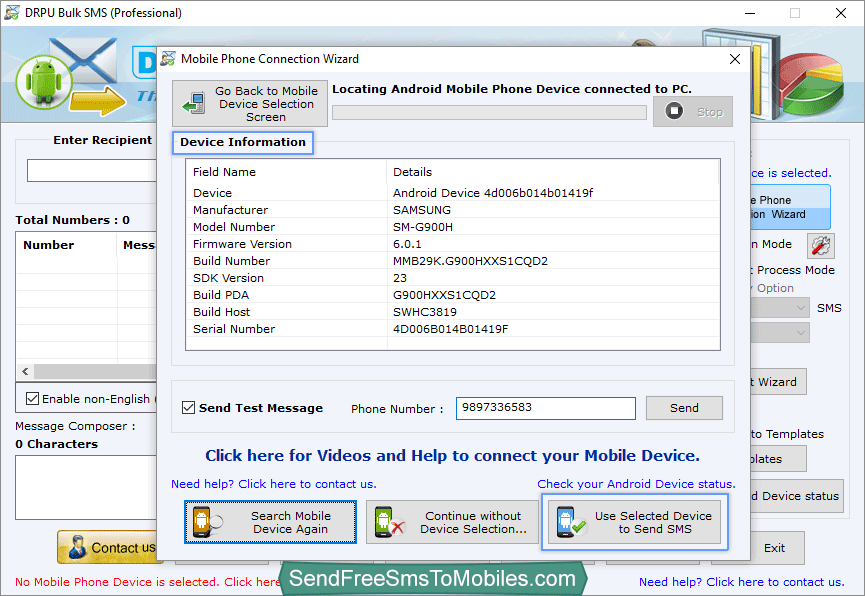This screenshot has height=596, width=865.
Task: Click the progress bar under Locating Android text
Action: click(489, 113)
